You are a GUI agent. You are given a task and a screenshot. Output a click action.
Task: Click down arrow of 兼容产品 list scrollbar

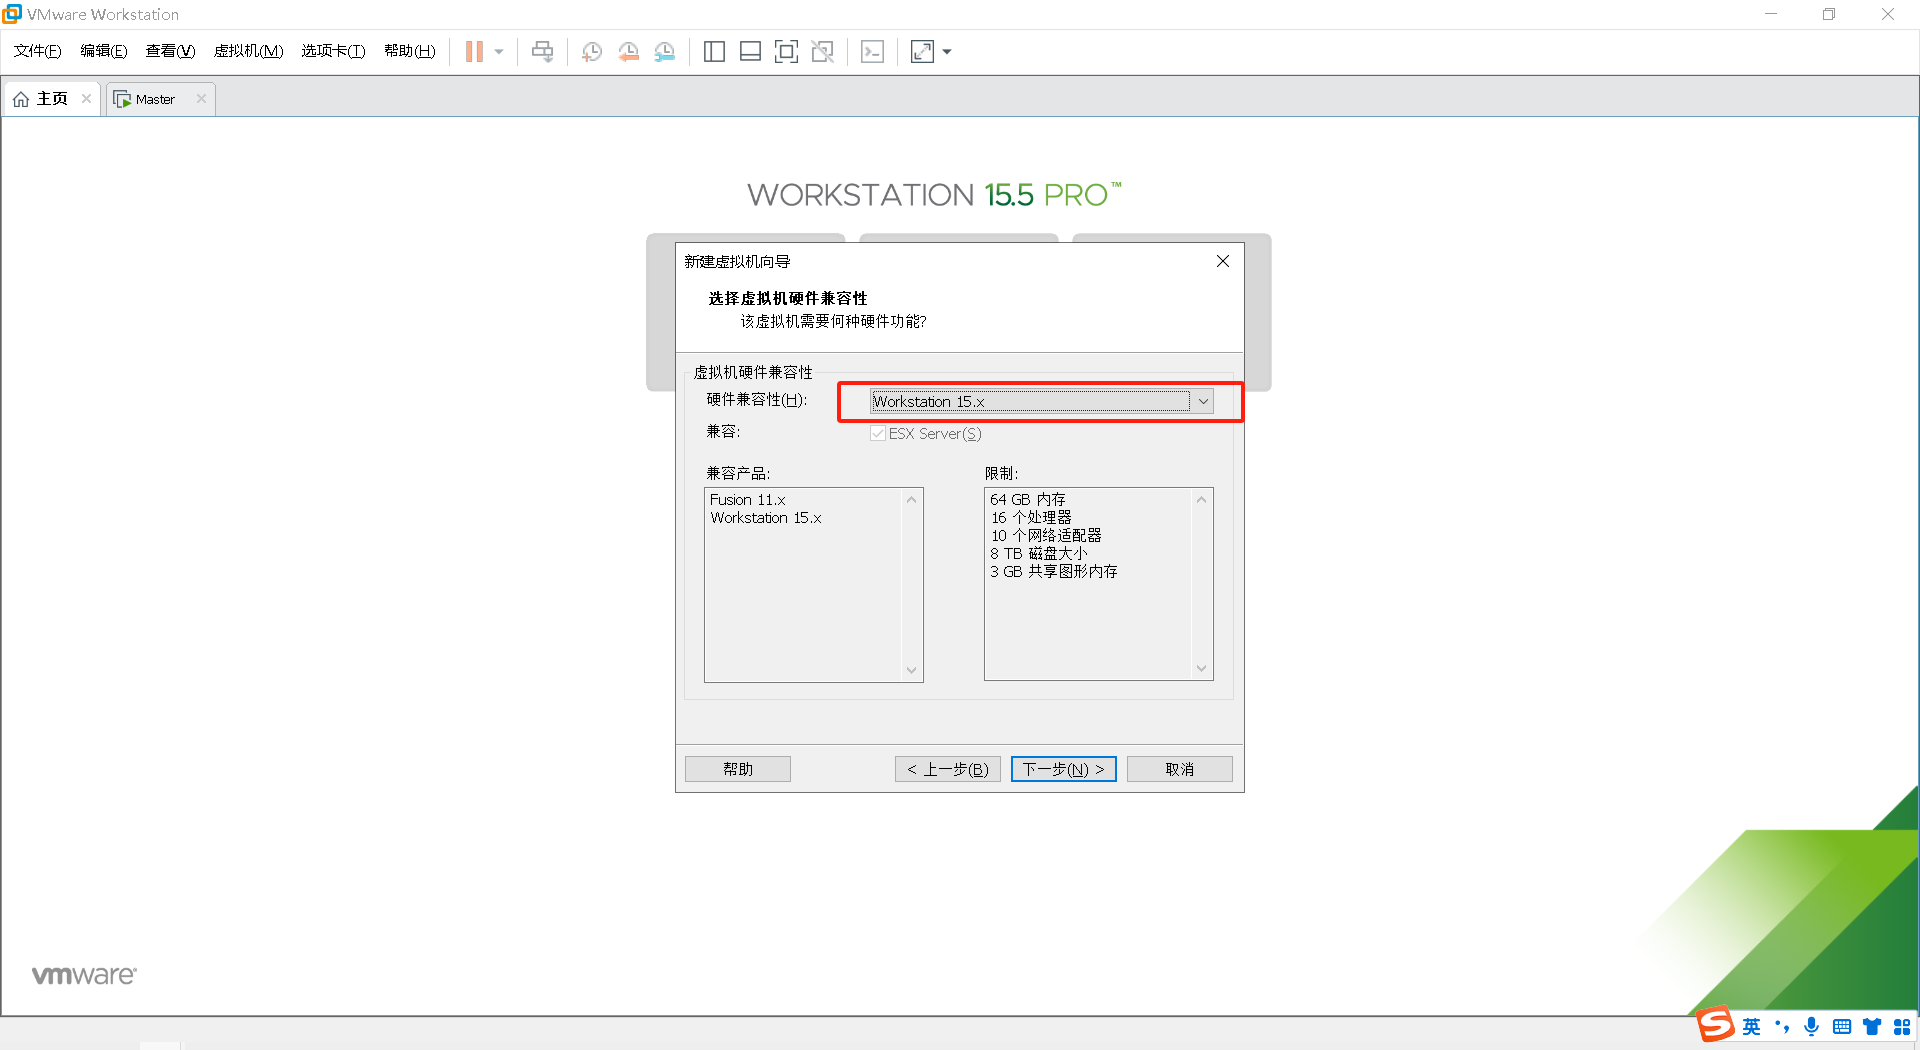911,670
